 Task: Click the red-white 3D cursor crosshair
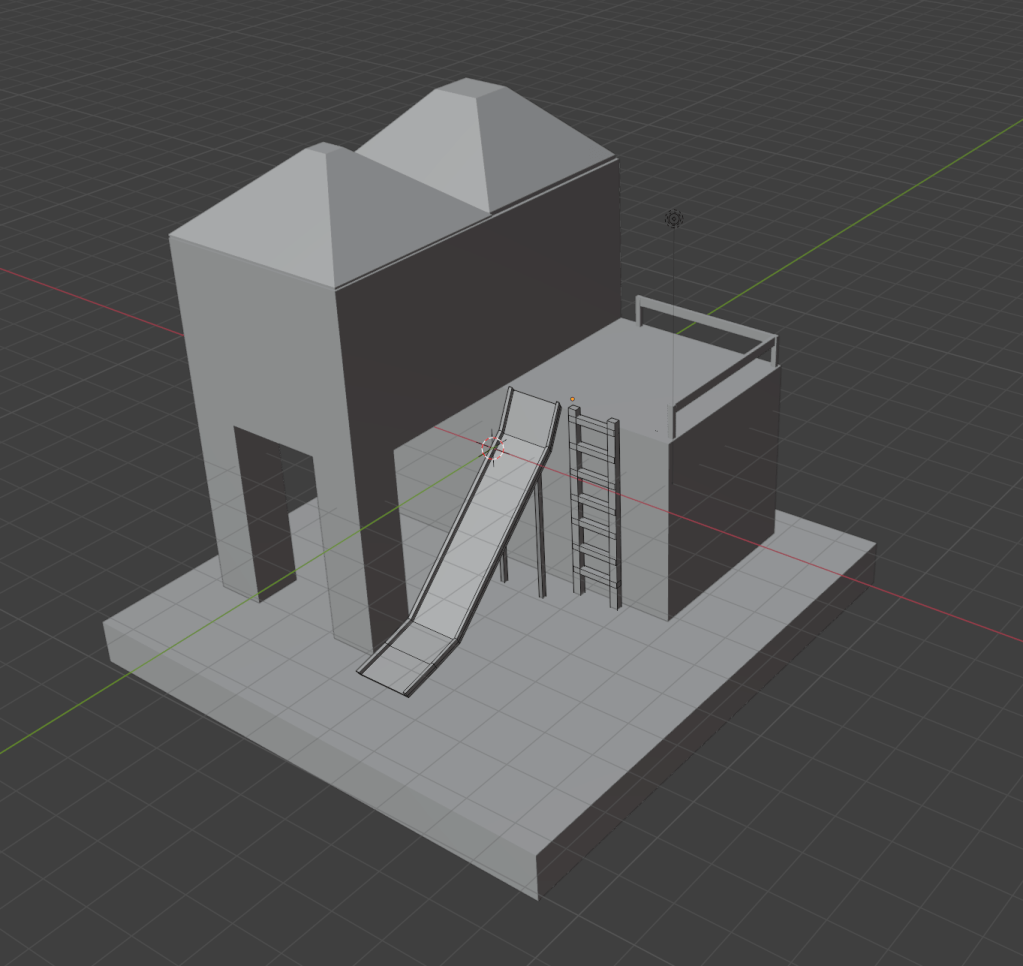(x=494, y=448)
